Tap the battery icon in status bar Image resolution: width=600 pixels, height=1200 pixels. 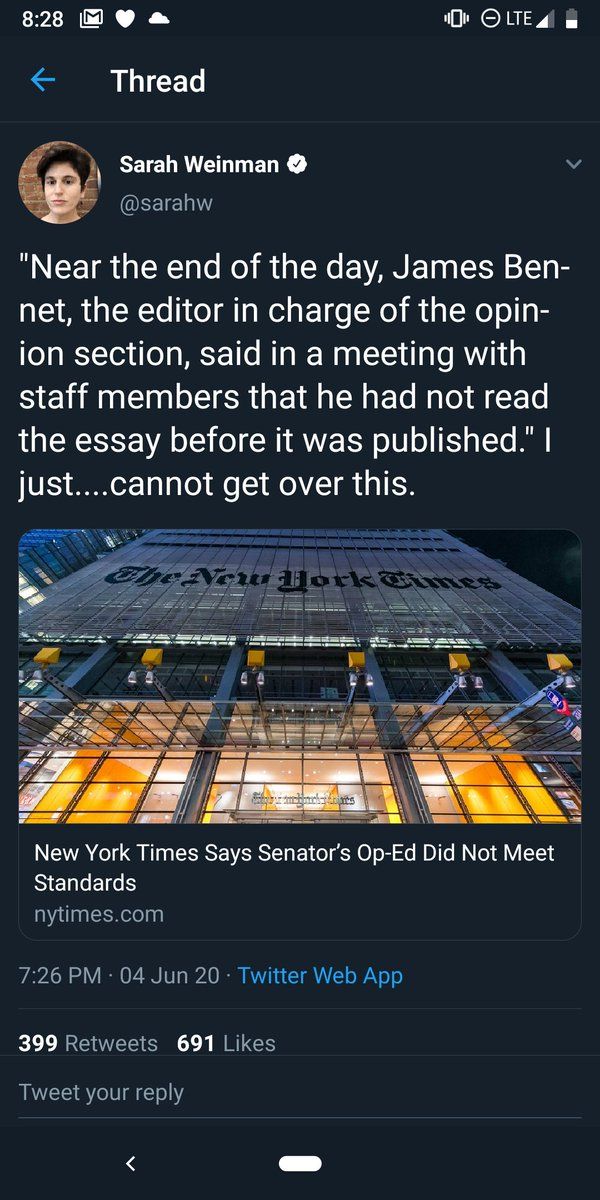tap(572, 19)
